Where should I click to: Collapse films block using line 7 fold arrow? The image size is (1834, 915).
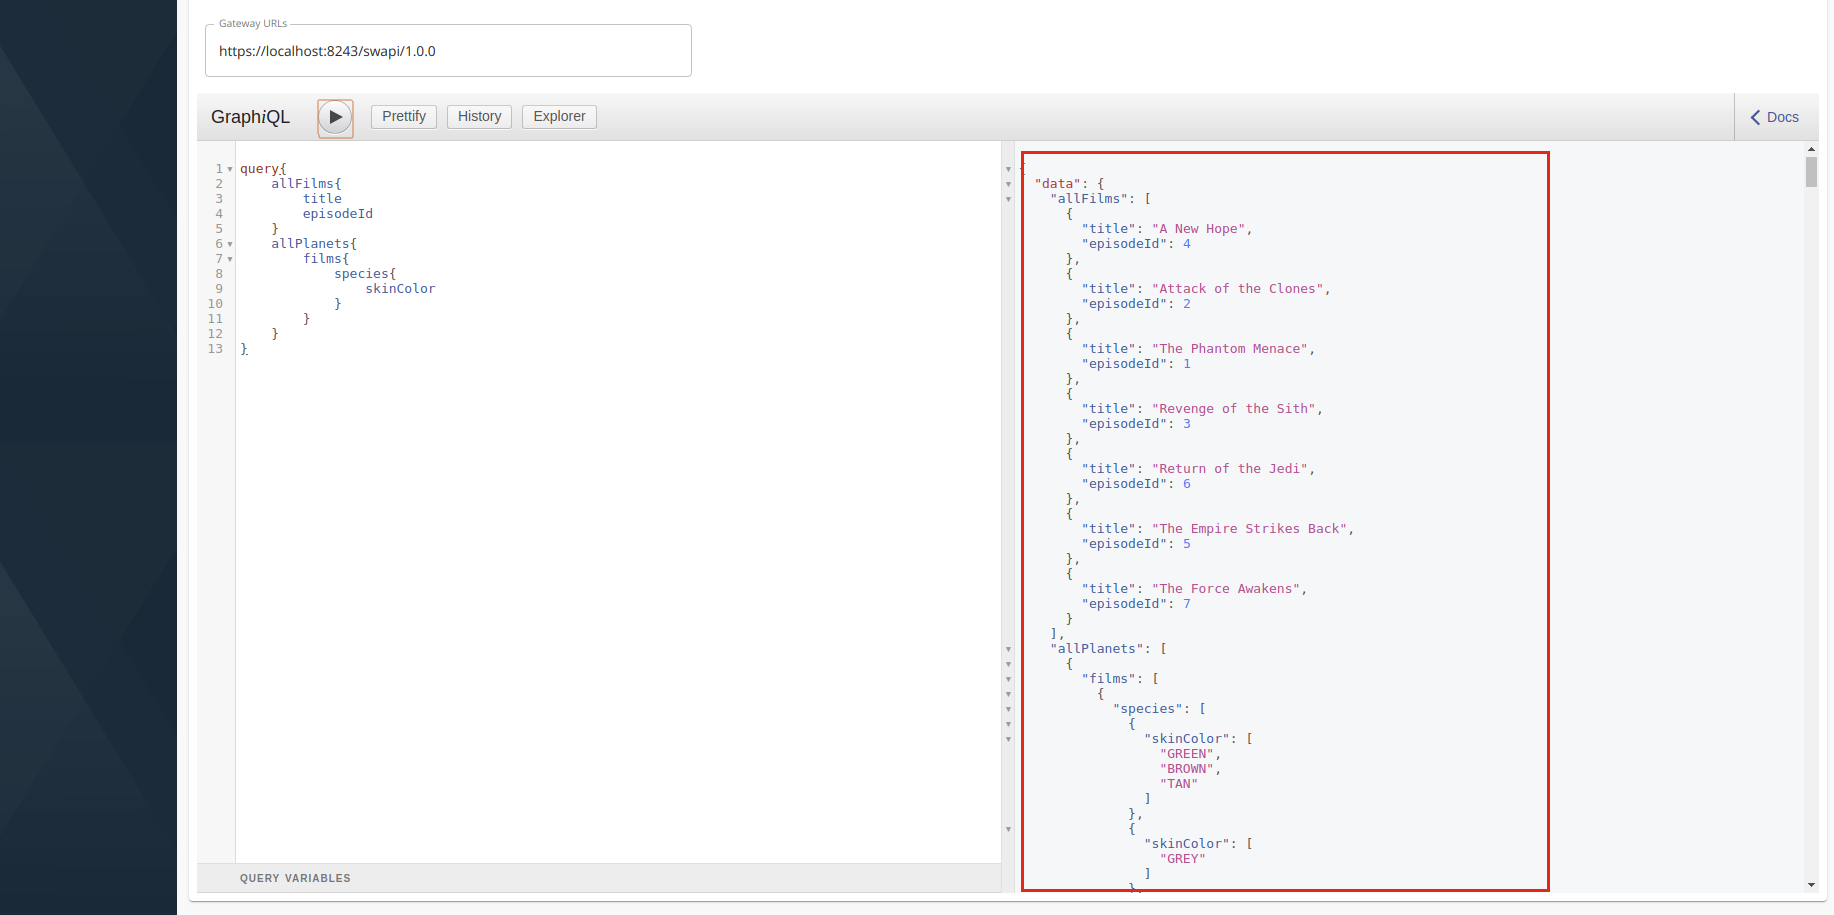(x=229, y=258)
